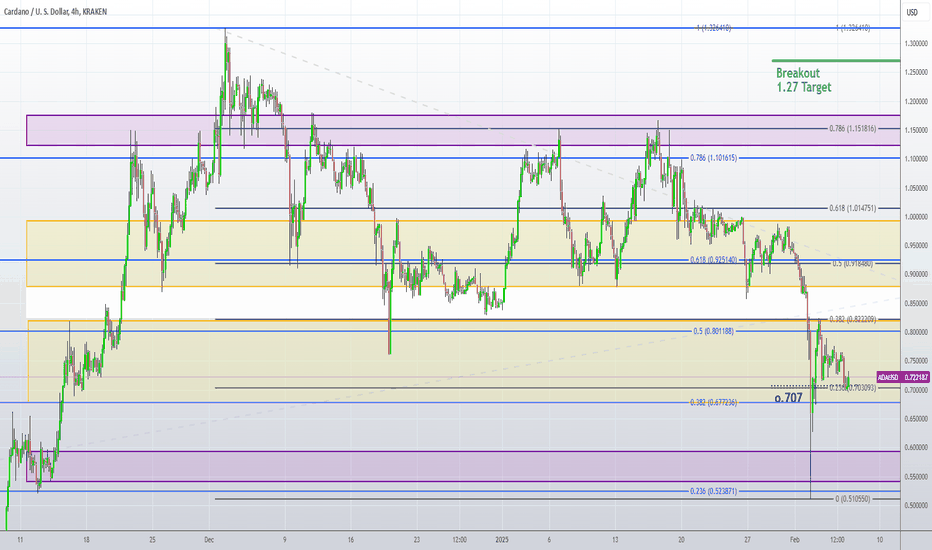Click the 0.618 (0.925140) Fibonacci label
This screenshot has height=550, width=932.
[713, 260]
